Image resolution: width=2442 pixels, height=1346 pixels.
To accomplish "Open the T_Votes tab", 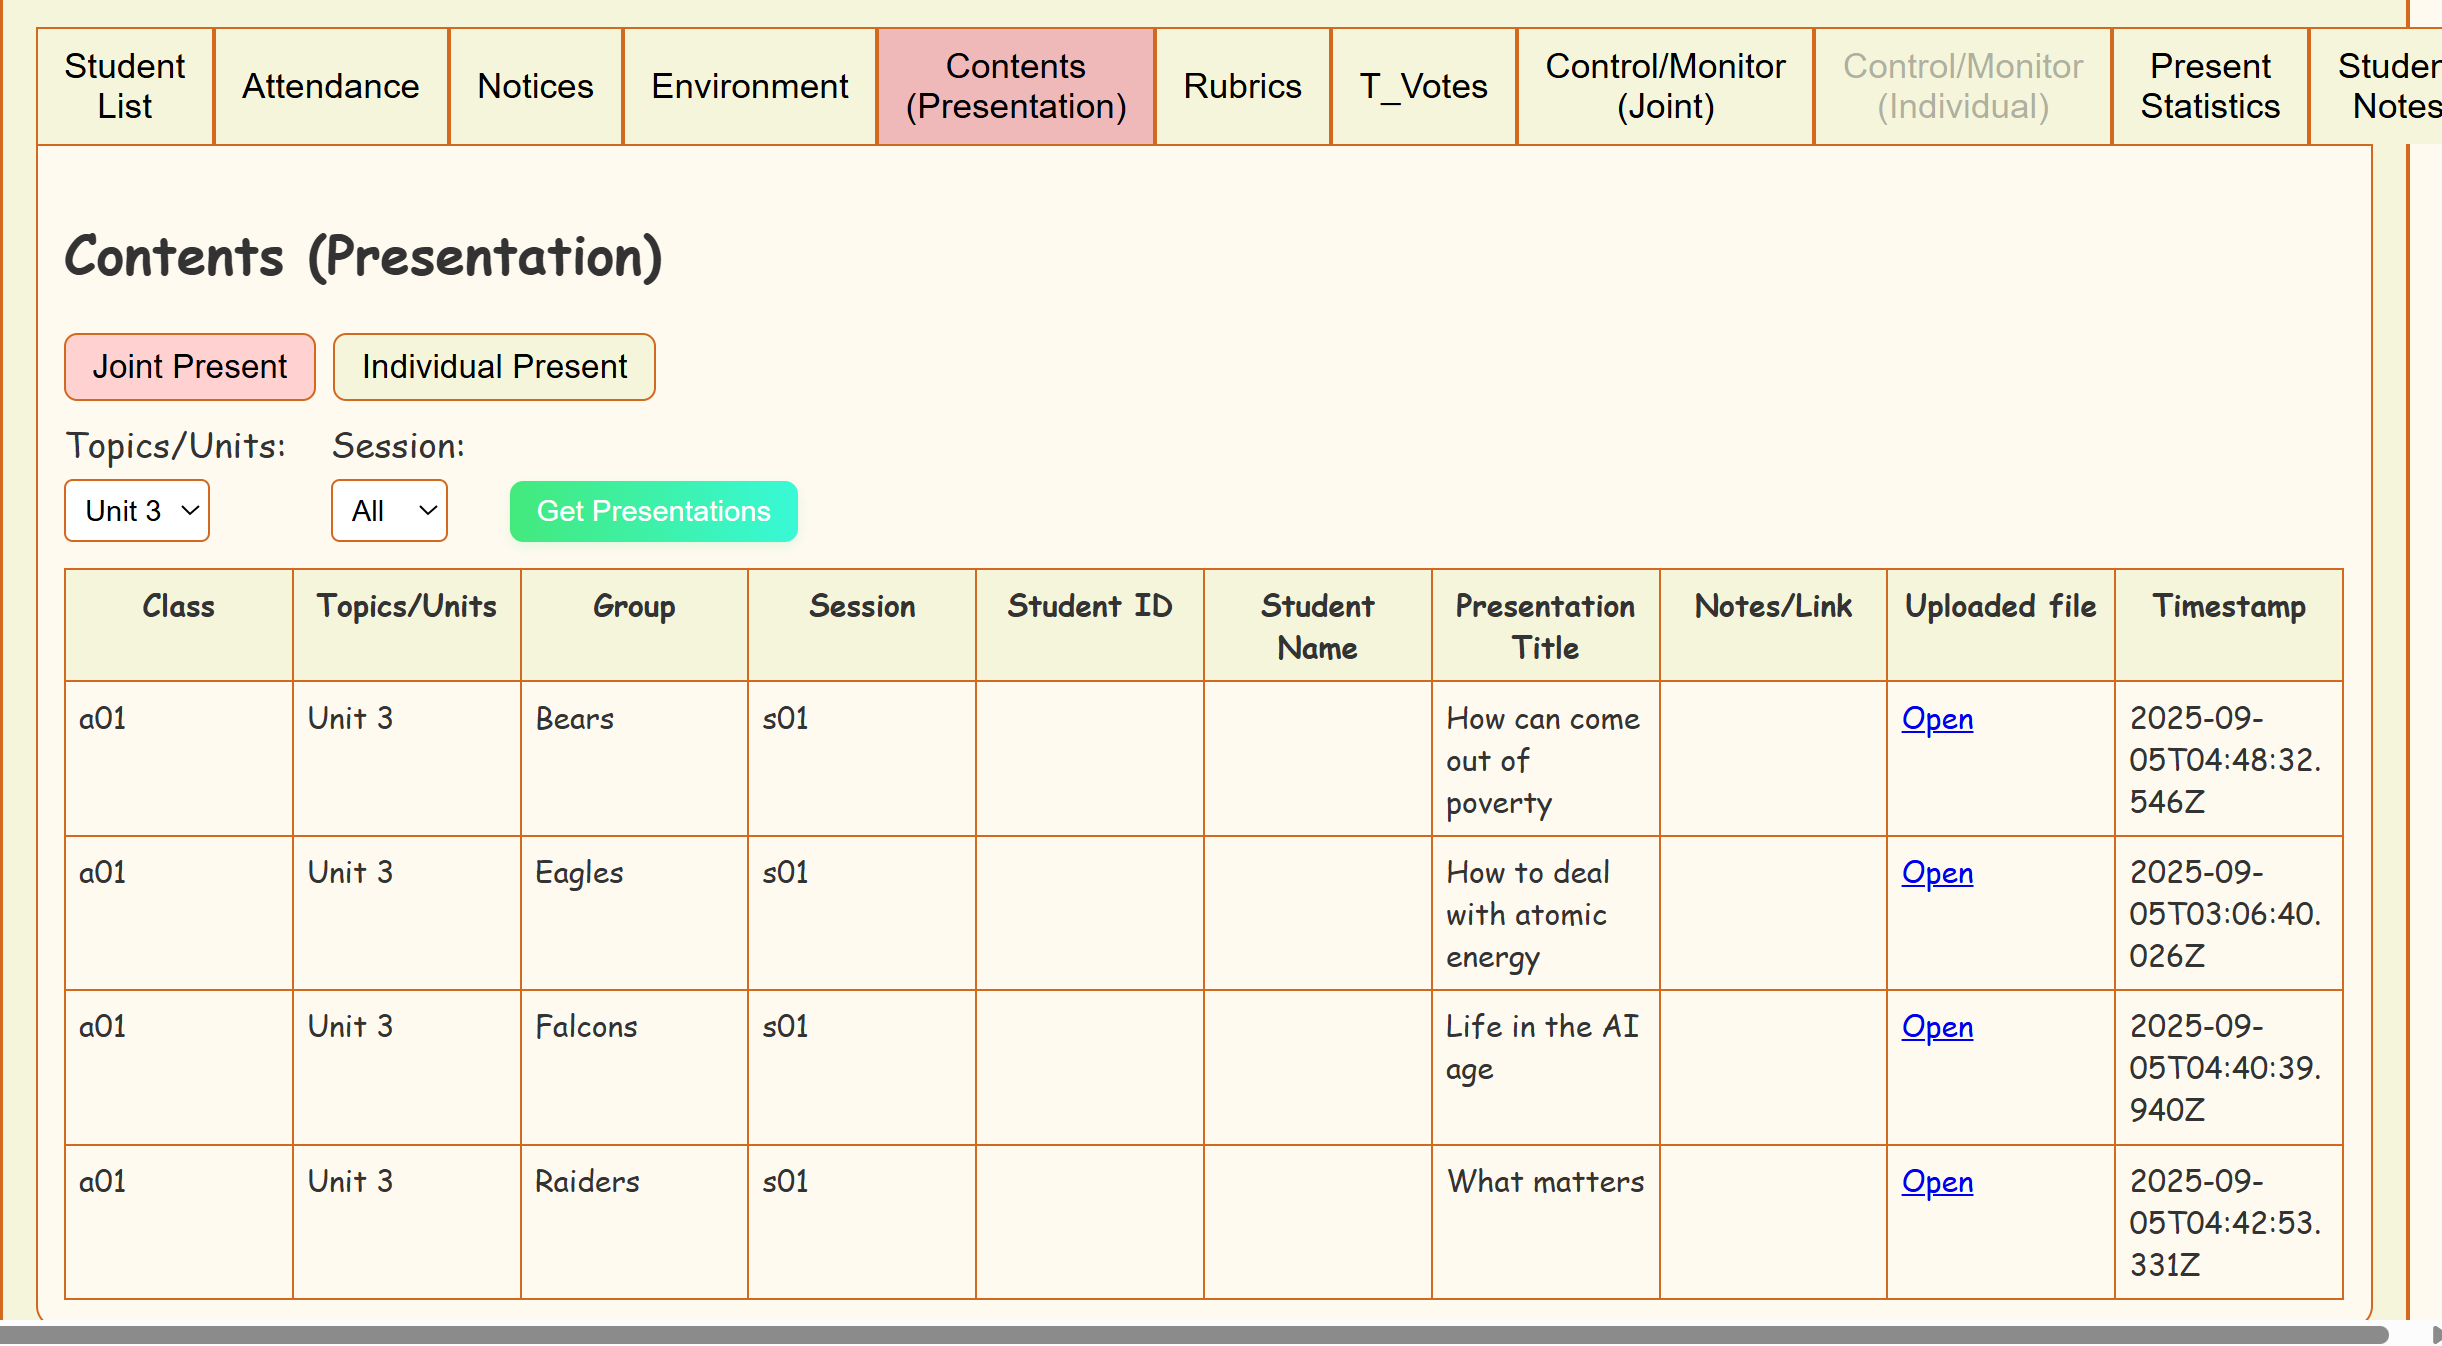I will 1423,86.
